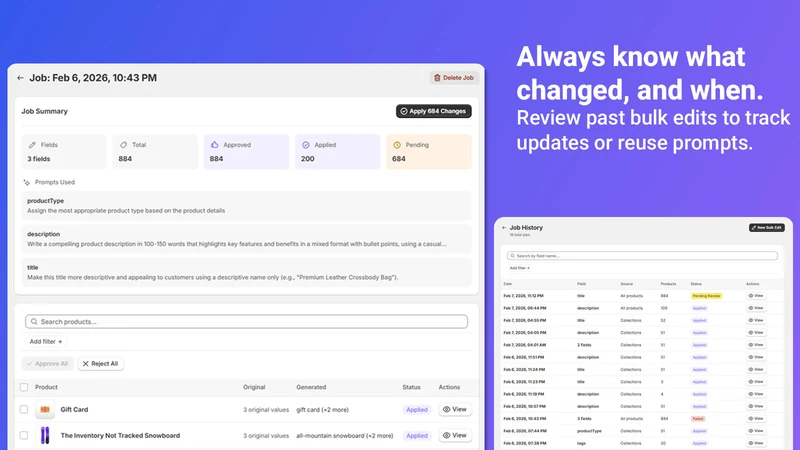Screen dimensions: 800x450
Task: Click the Product column header
Action: click(46, 387)
